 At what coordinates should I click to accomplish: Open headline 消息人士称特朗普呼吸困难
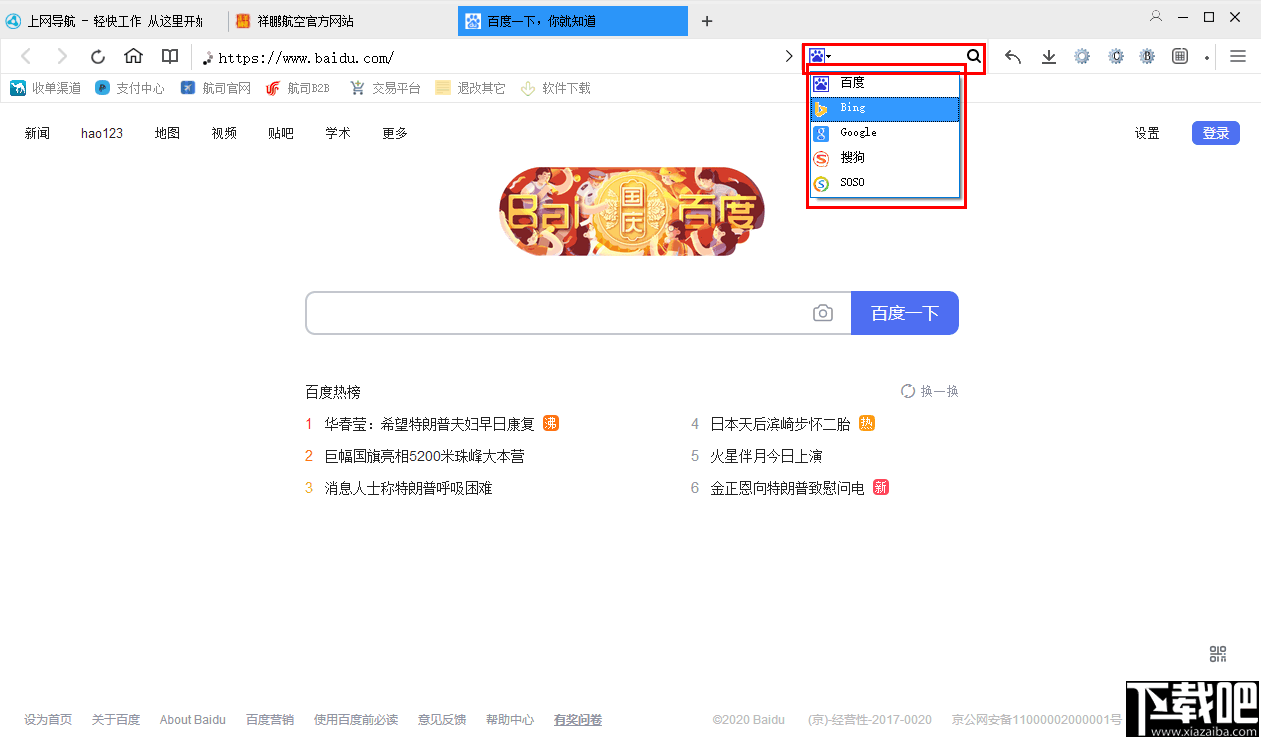408,488
